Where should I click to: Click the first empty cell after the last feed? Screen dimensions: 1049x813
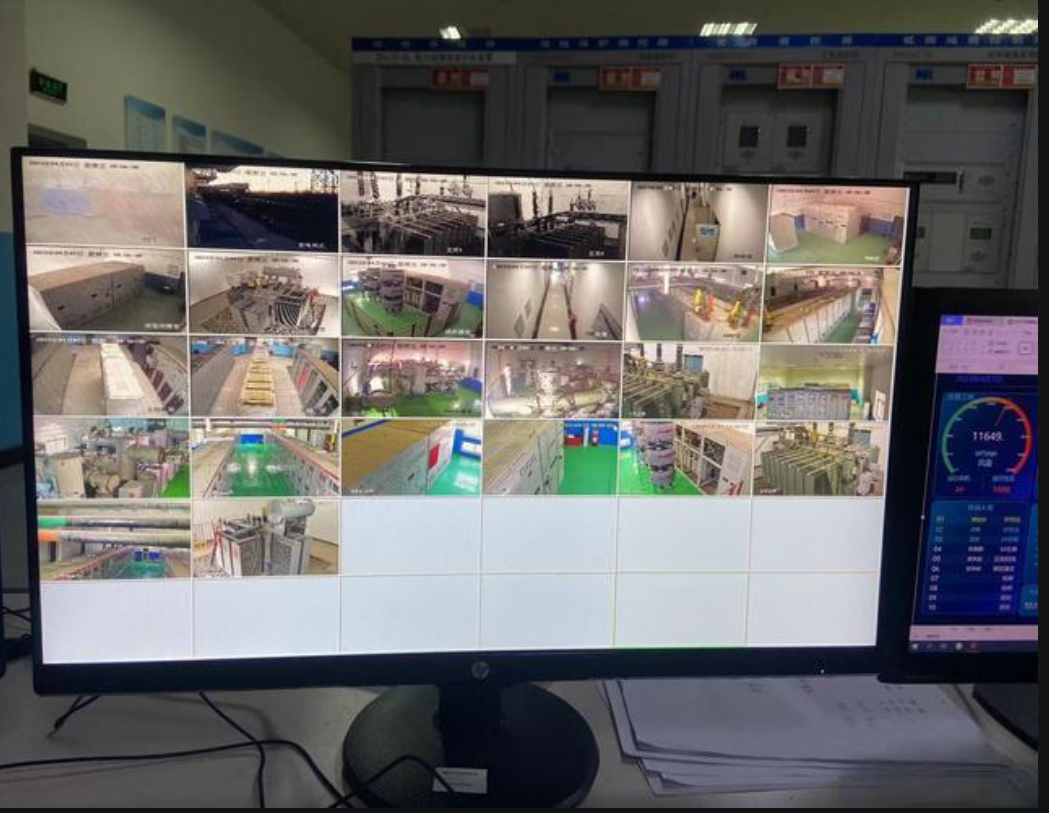(x=410, y=537)
